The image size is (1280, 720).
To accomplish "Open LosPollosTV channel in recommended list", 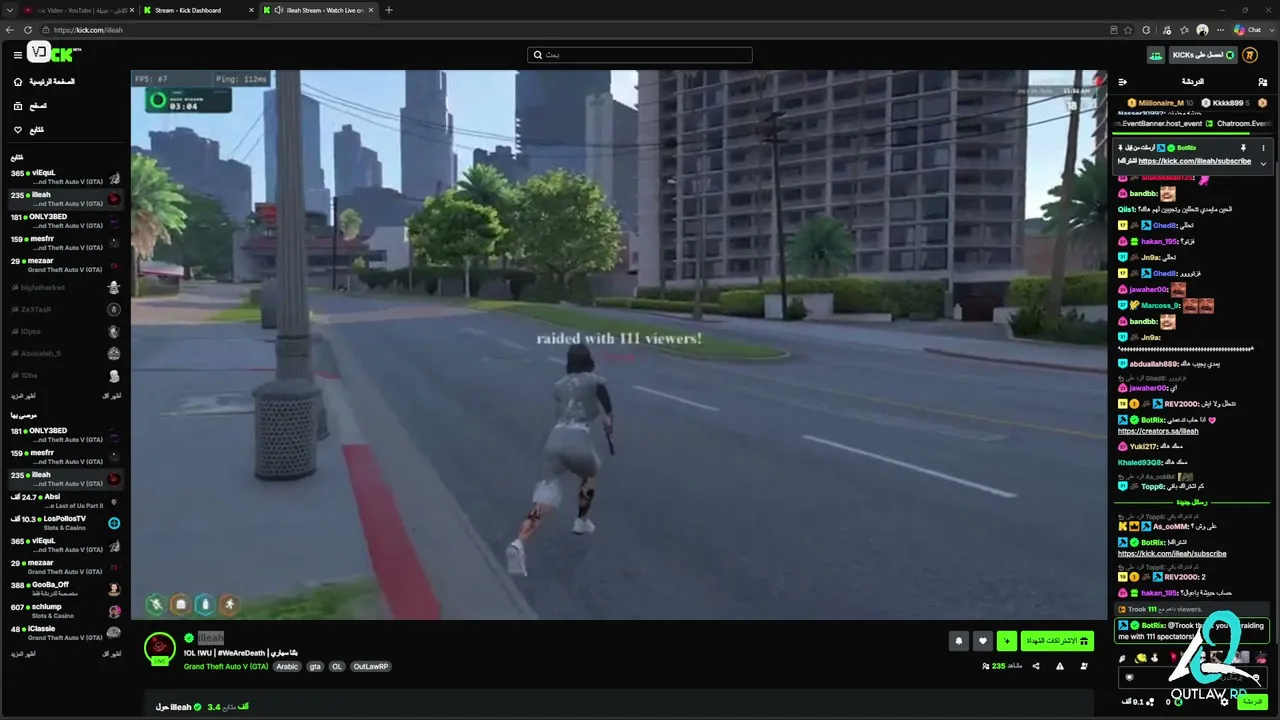I will (65, 523).
